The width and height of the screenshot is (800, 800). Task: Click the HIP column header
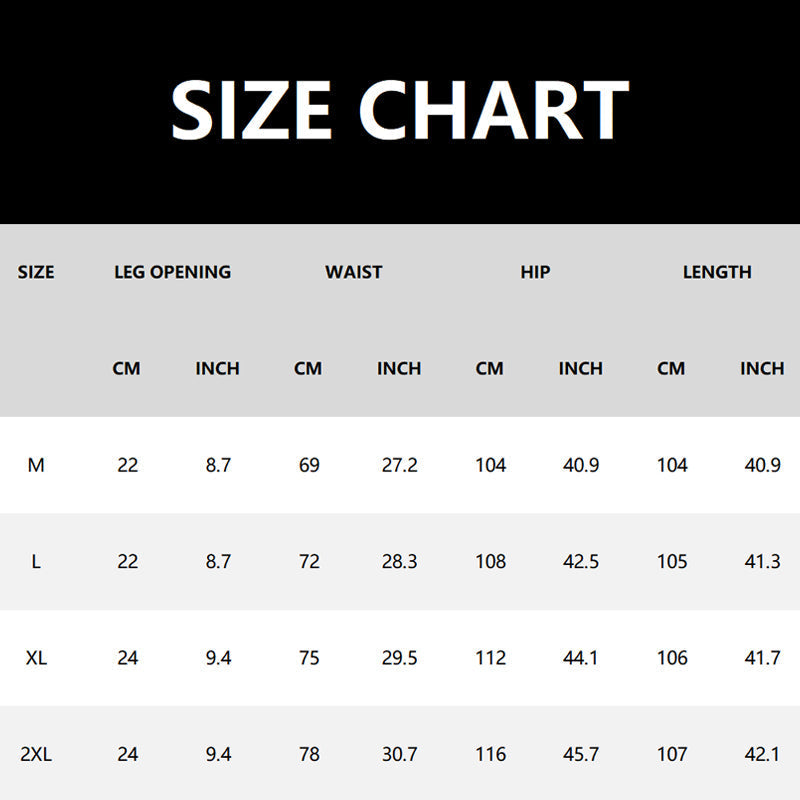(x=535, y=272)
